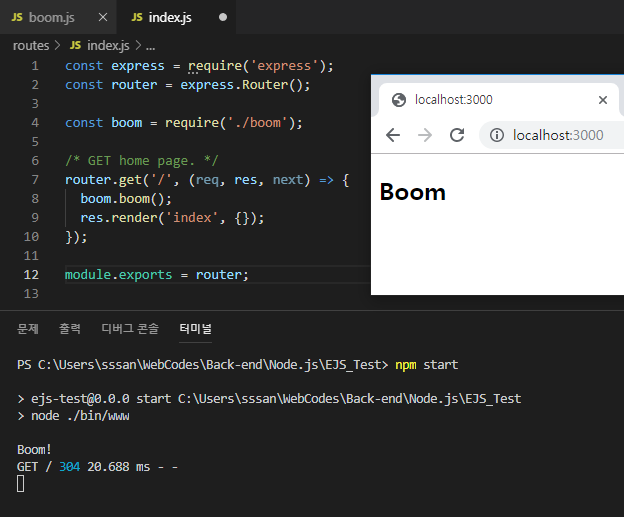Close the localhost:3000 browser tab
Viewport: 624px width, 517px height.
[602, 100]
